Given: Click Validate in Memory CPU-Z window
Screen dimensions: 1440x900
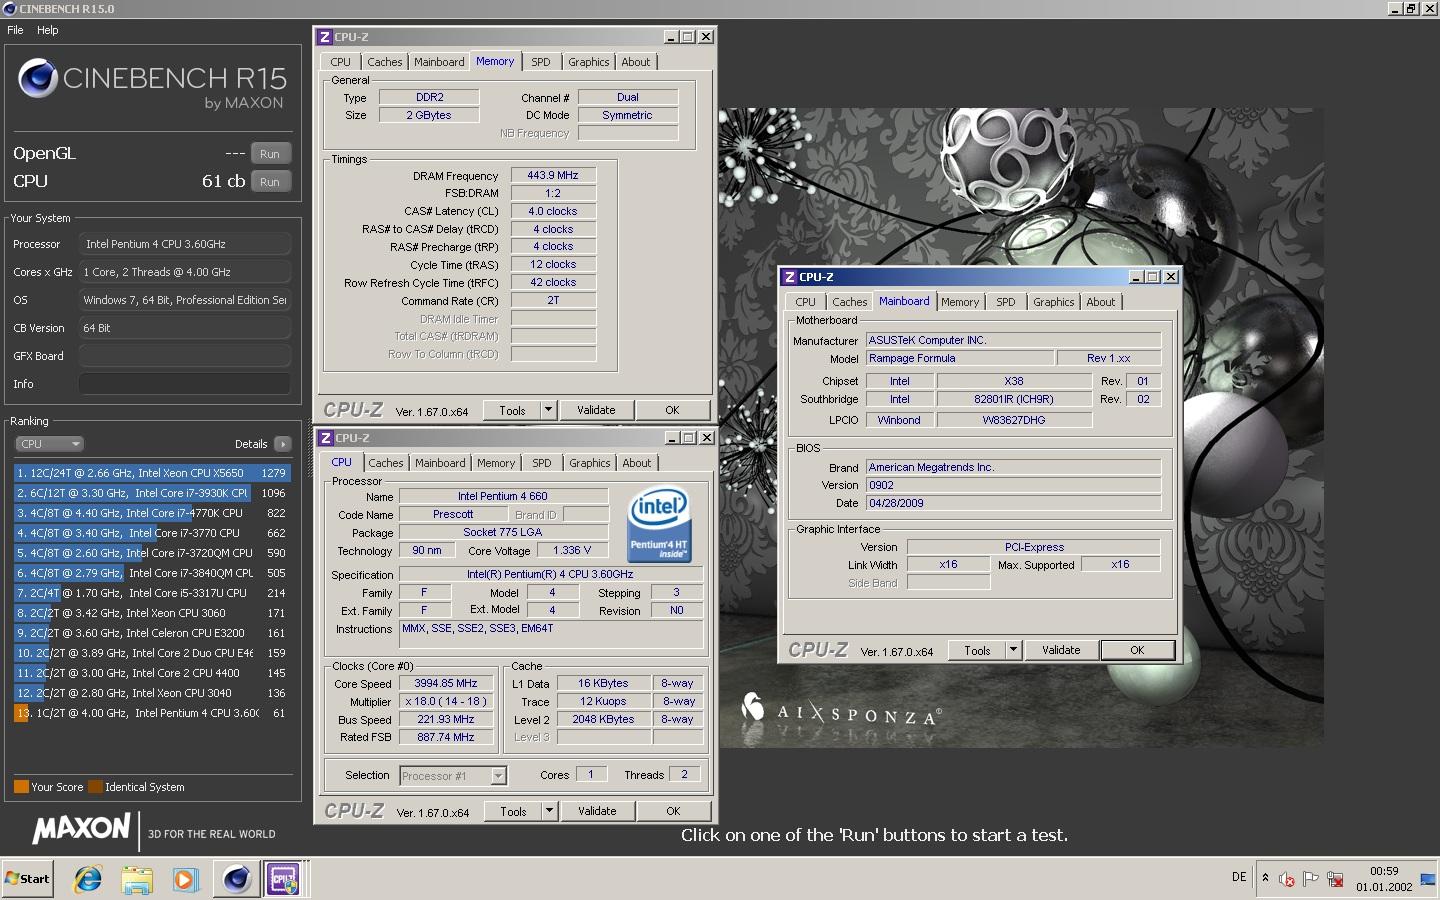Looking at the screenshot, I should coord(596,410).
